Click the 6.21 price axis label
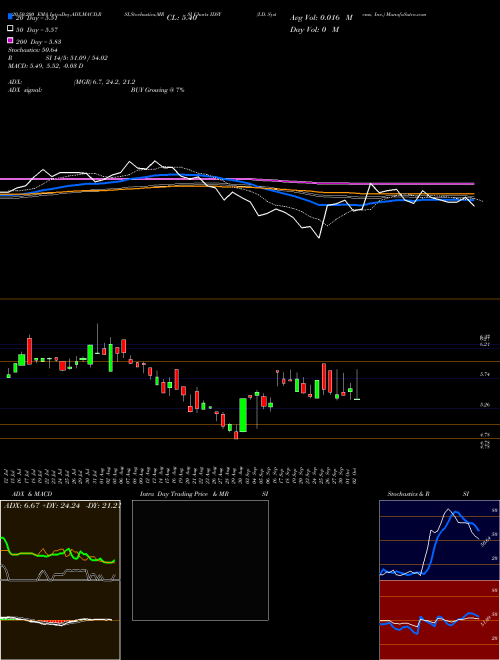 click(484, 344)
